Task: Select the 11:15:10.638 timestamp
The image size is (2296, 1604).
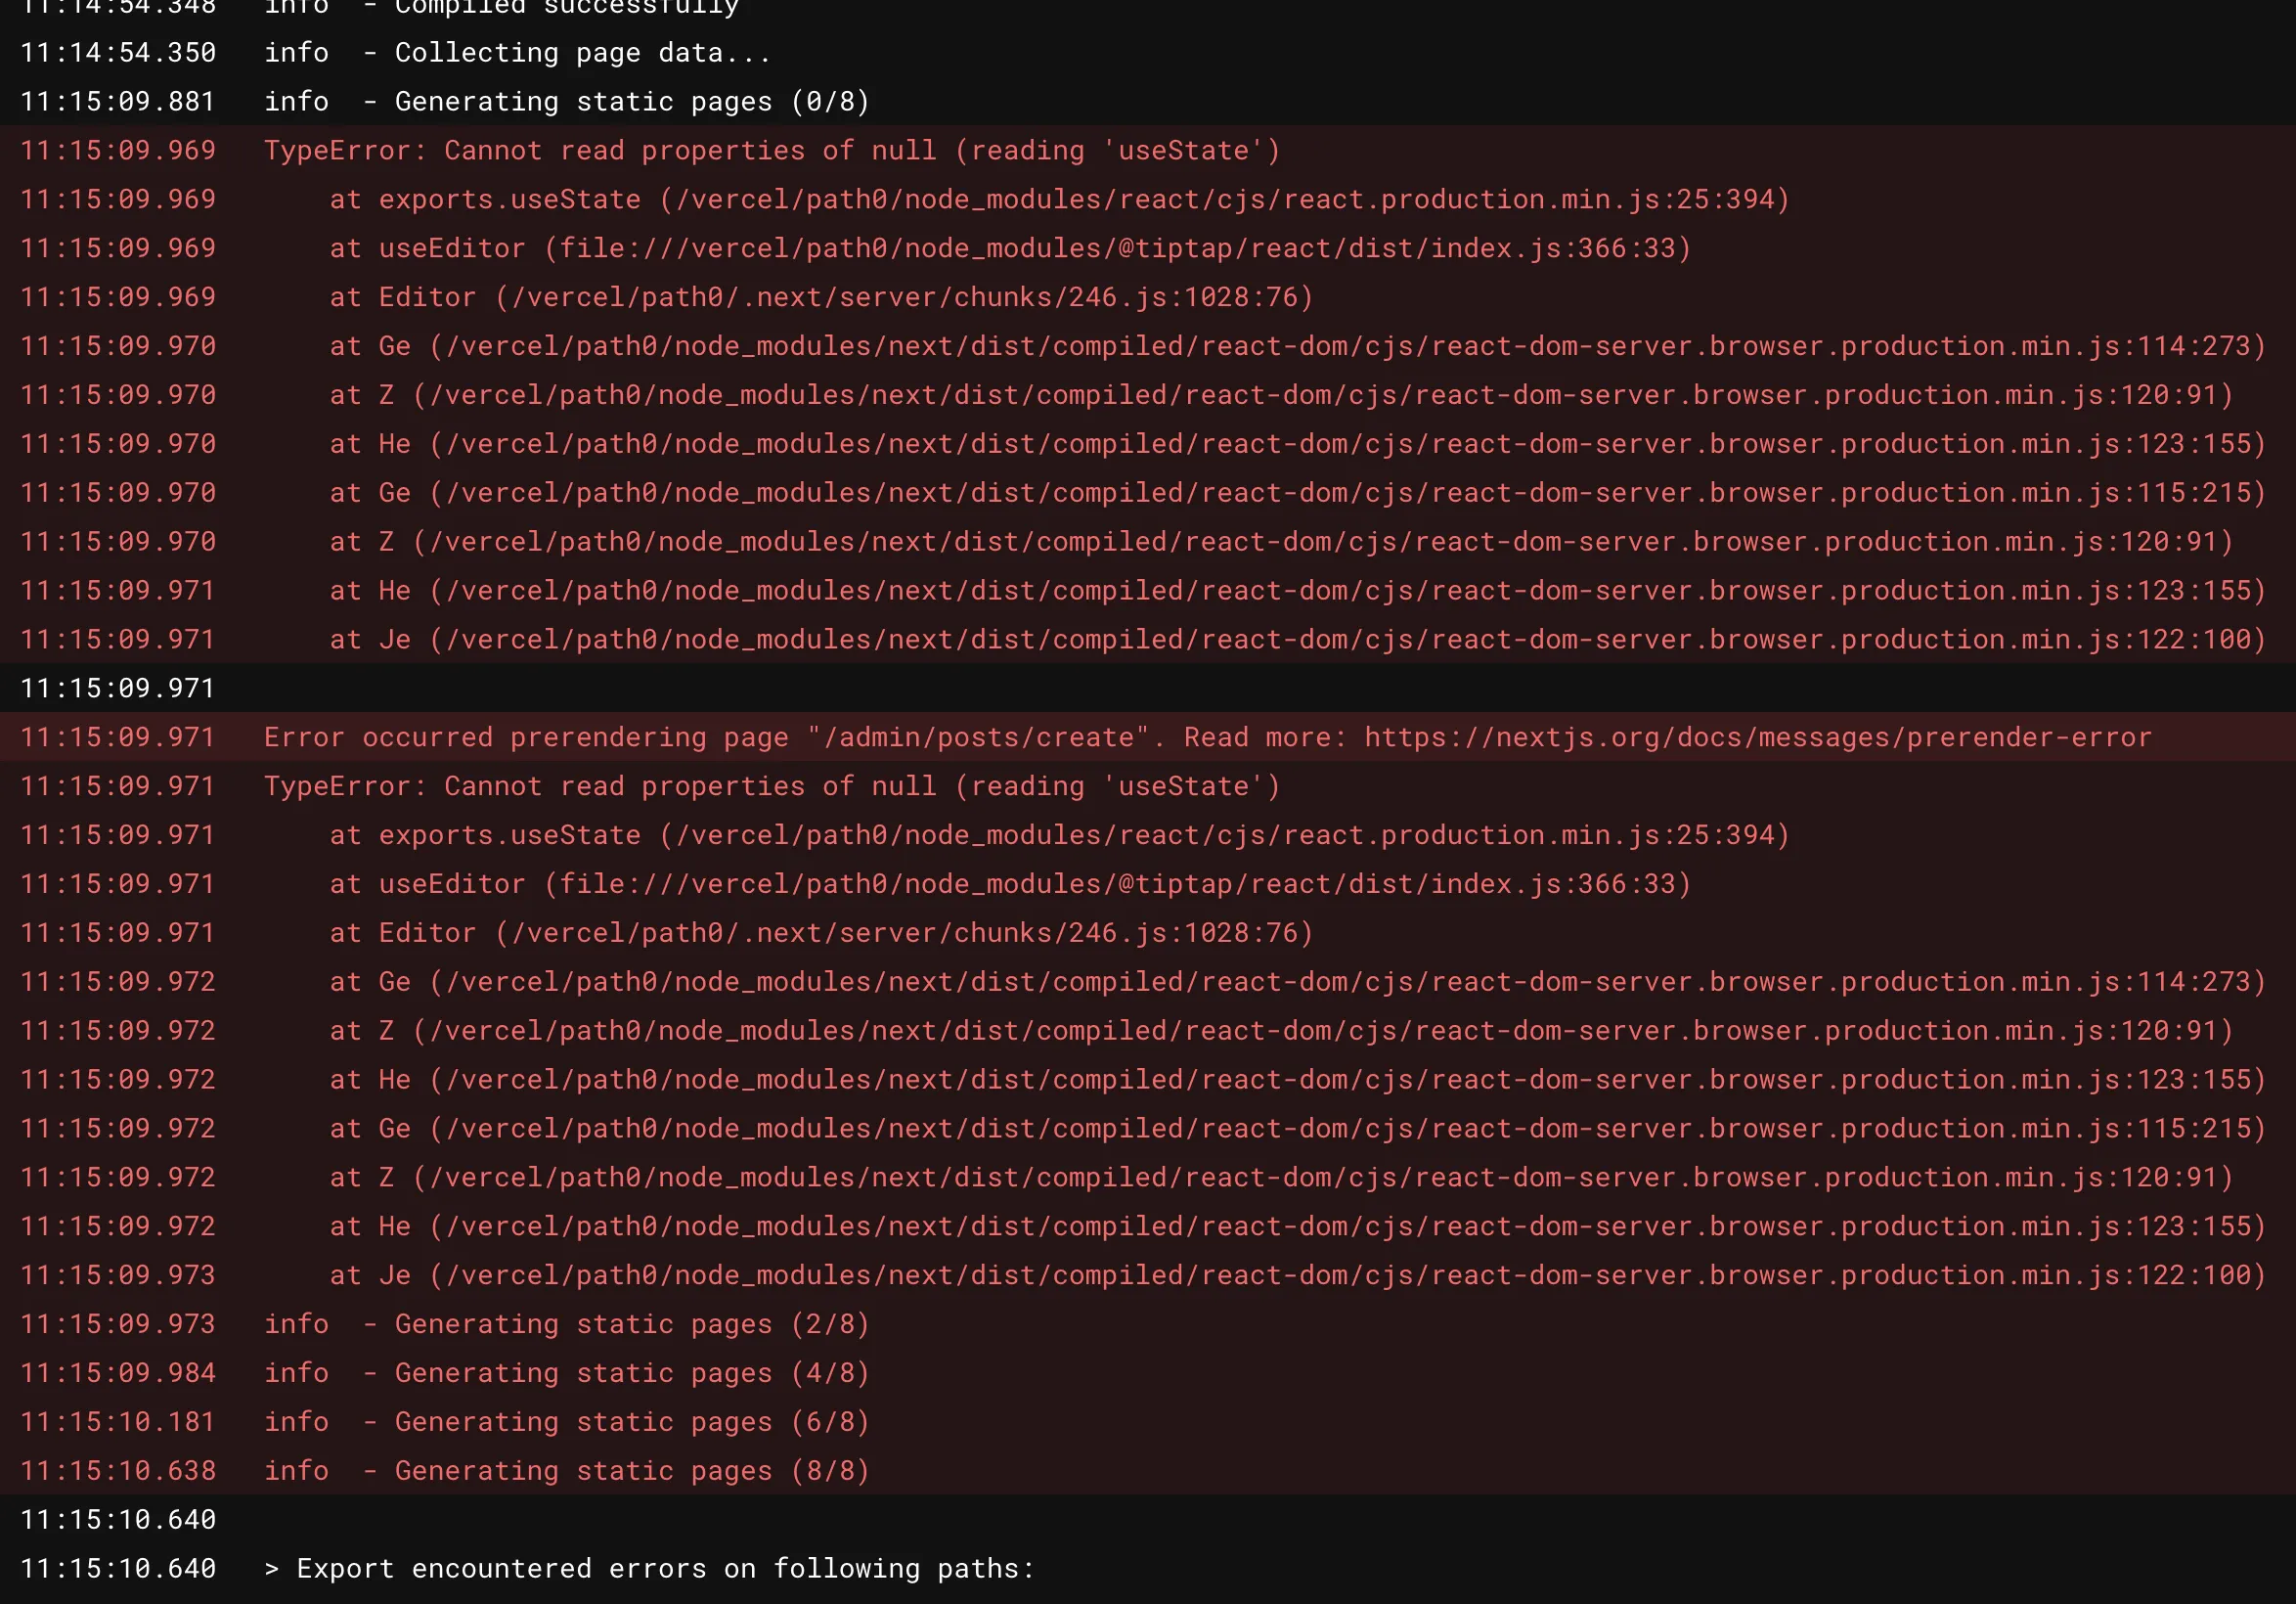Action: tap(118, 1471)
